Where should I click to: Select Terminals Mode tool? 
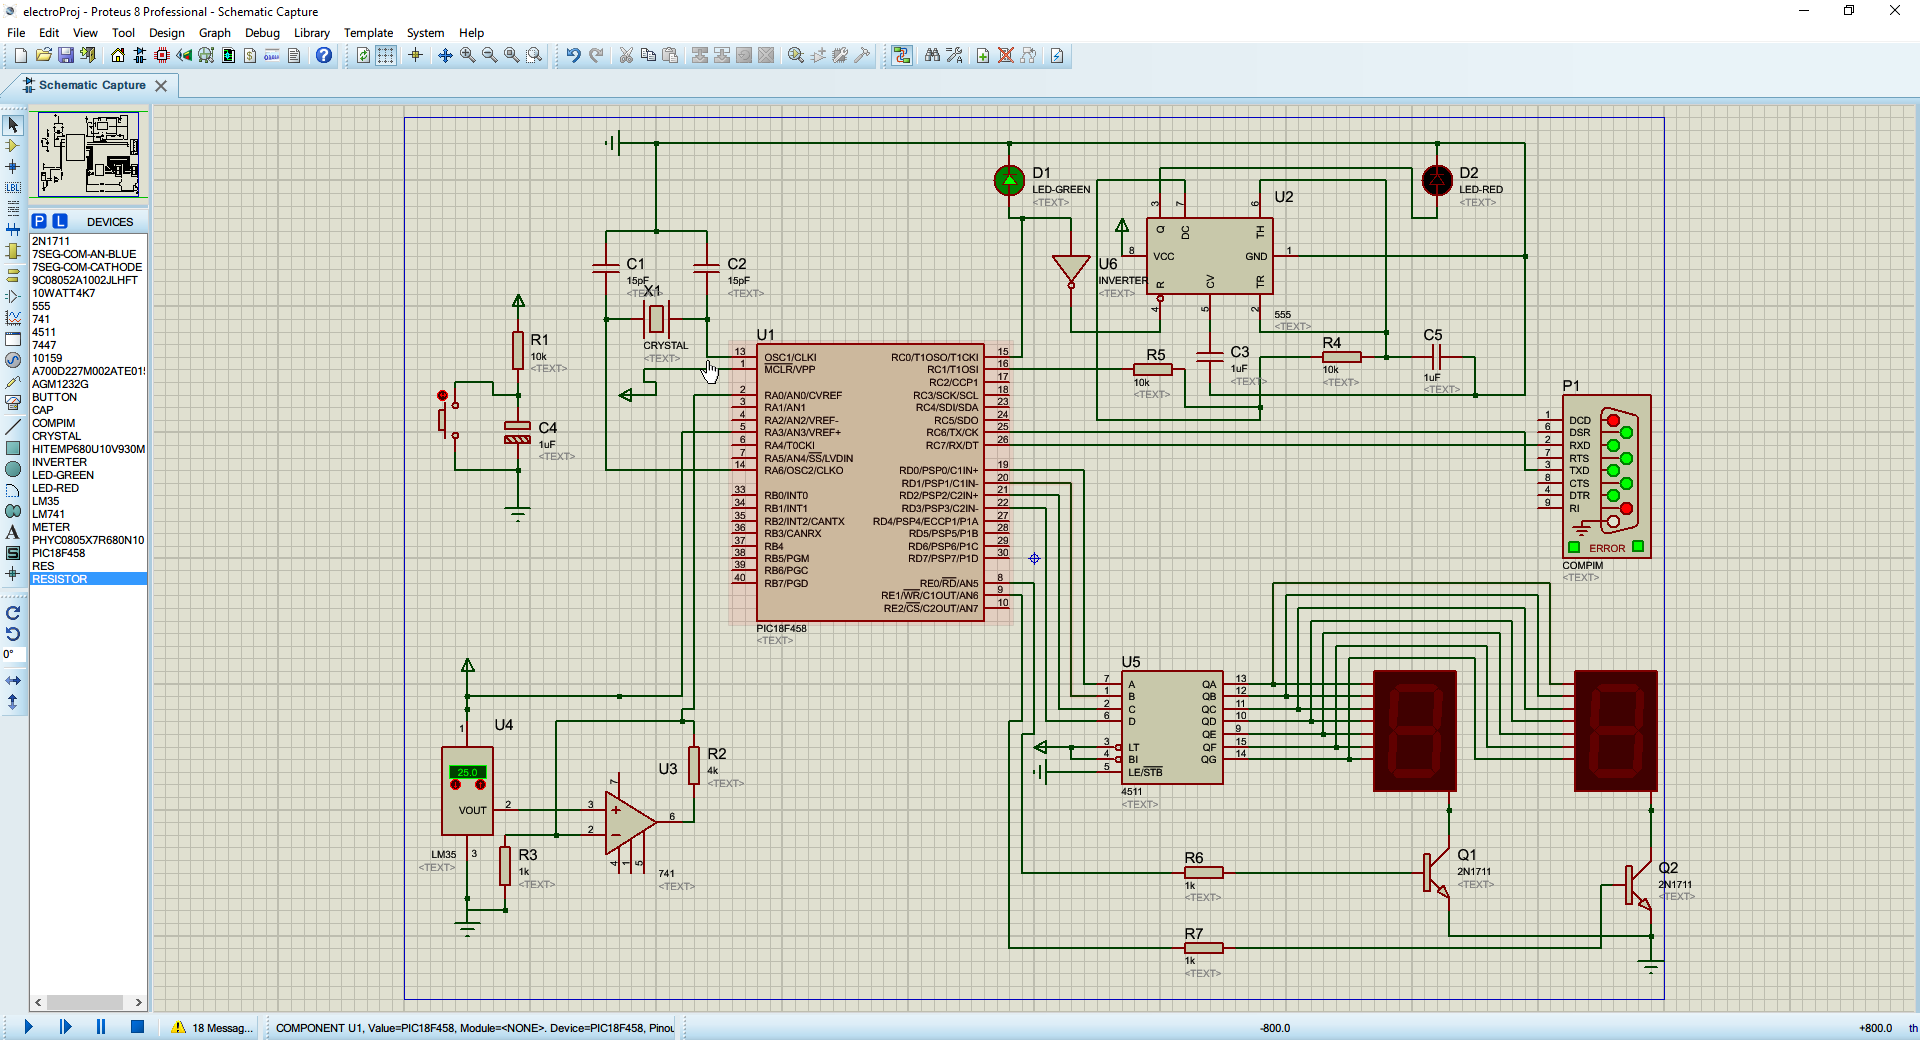pyautogui.click(x=13, y=275)
